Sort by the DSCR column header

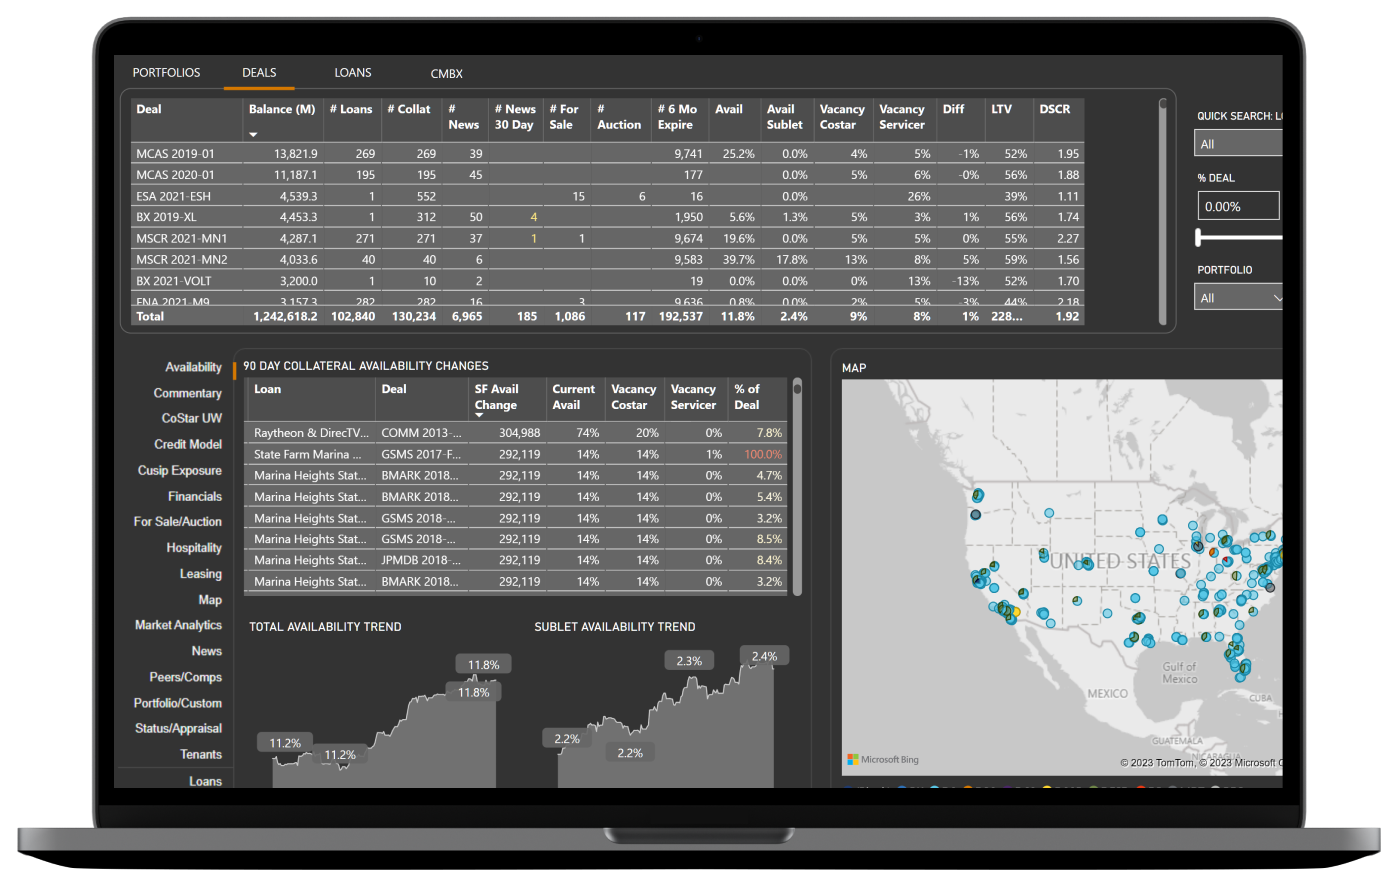pos(1055,110)
